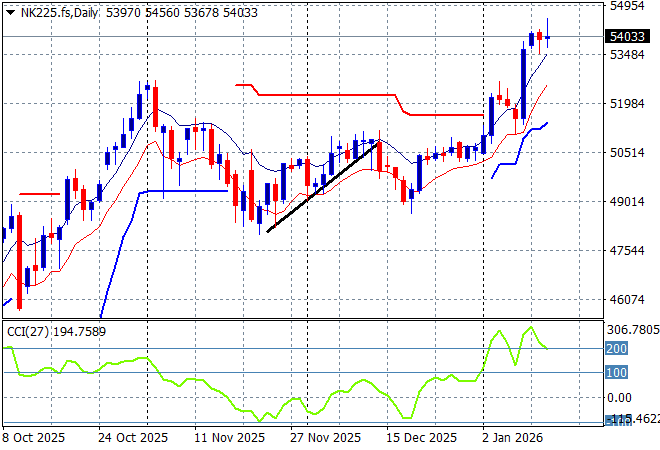The image size is (660, 450).
Task: Select the green CCI indicator line
Action: 200,386
